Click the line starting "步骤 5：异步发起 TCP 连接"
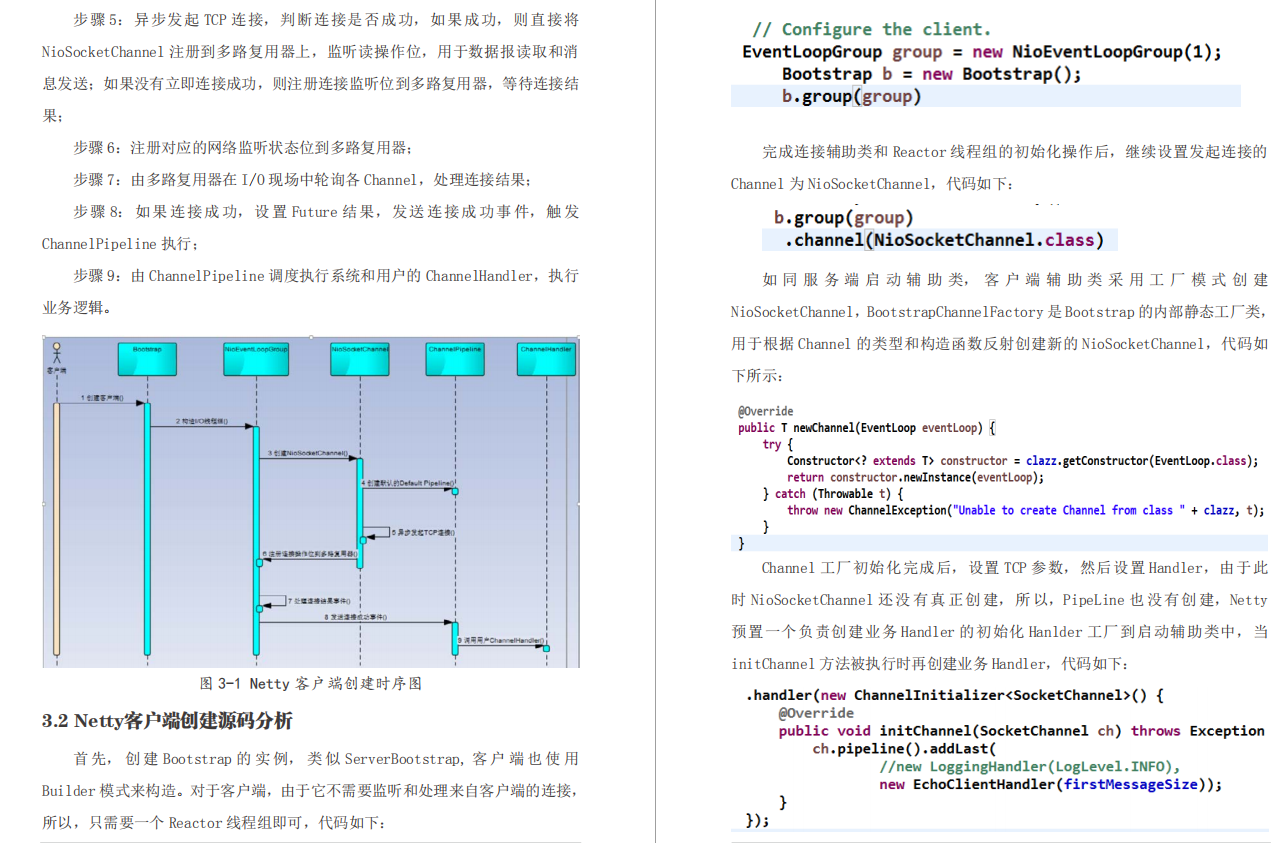This screenshot has height=843, width=1287. (326, 20)
